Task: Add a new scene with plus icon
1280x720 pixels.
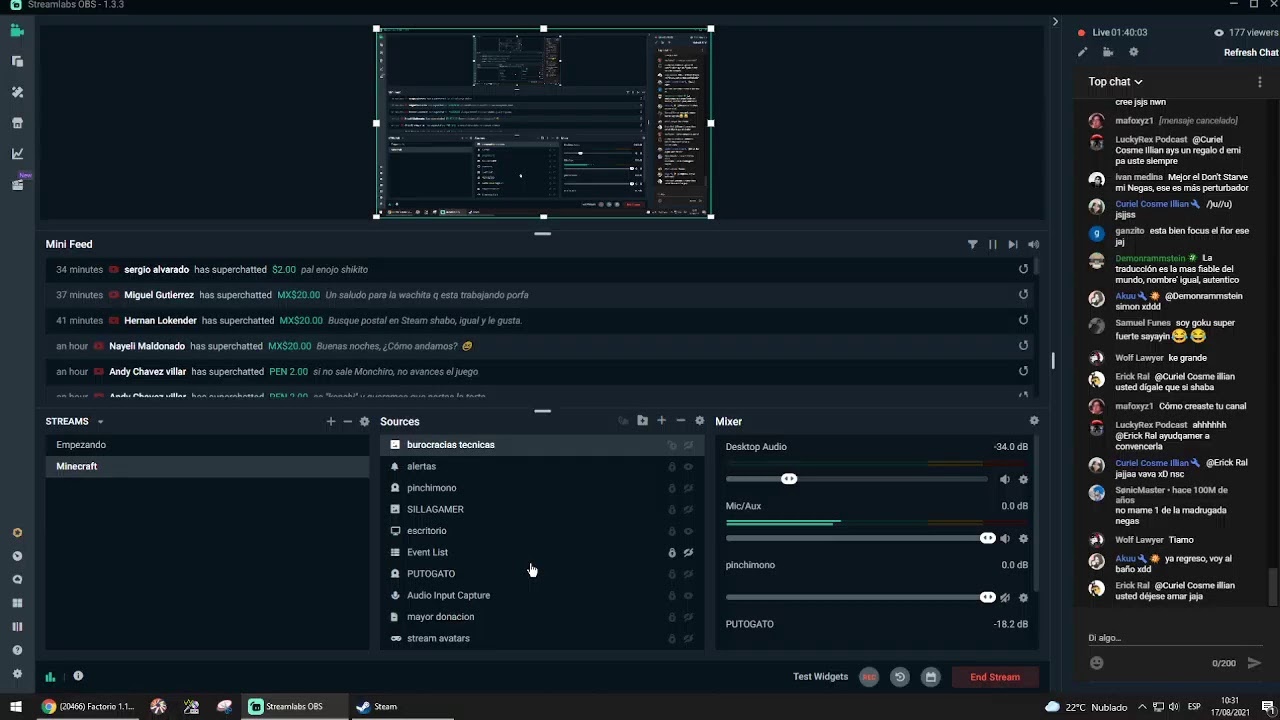Action: pyautogui.click(x=331, y=421)
